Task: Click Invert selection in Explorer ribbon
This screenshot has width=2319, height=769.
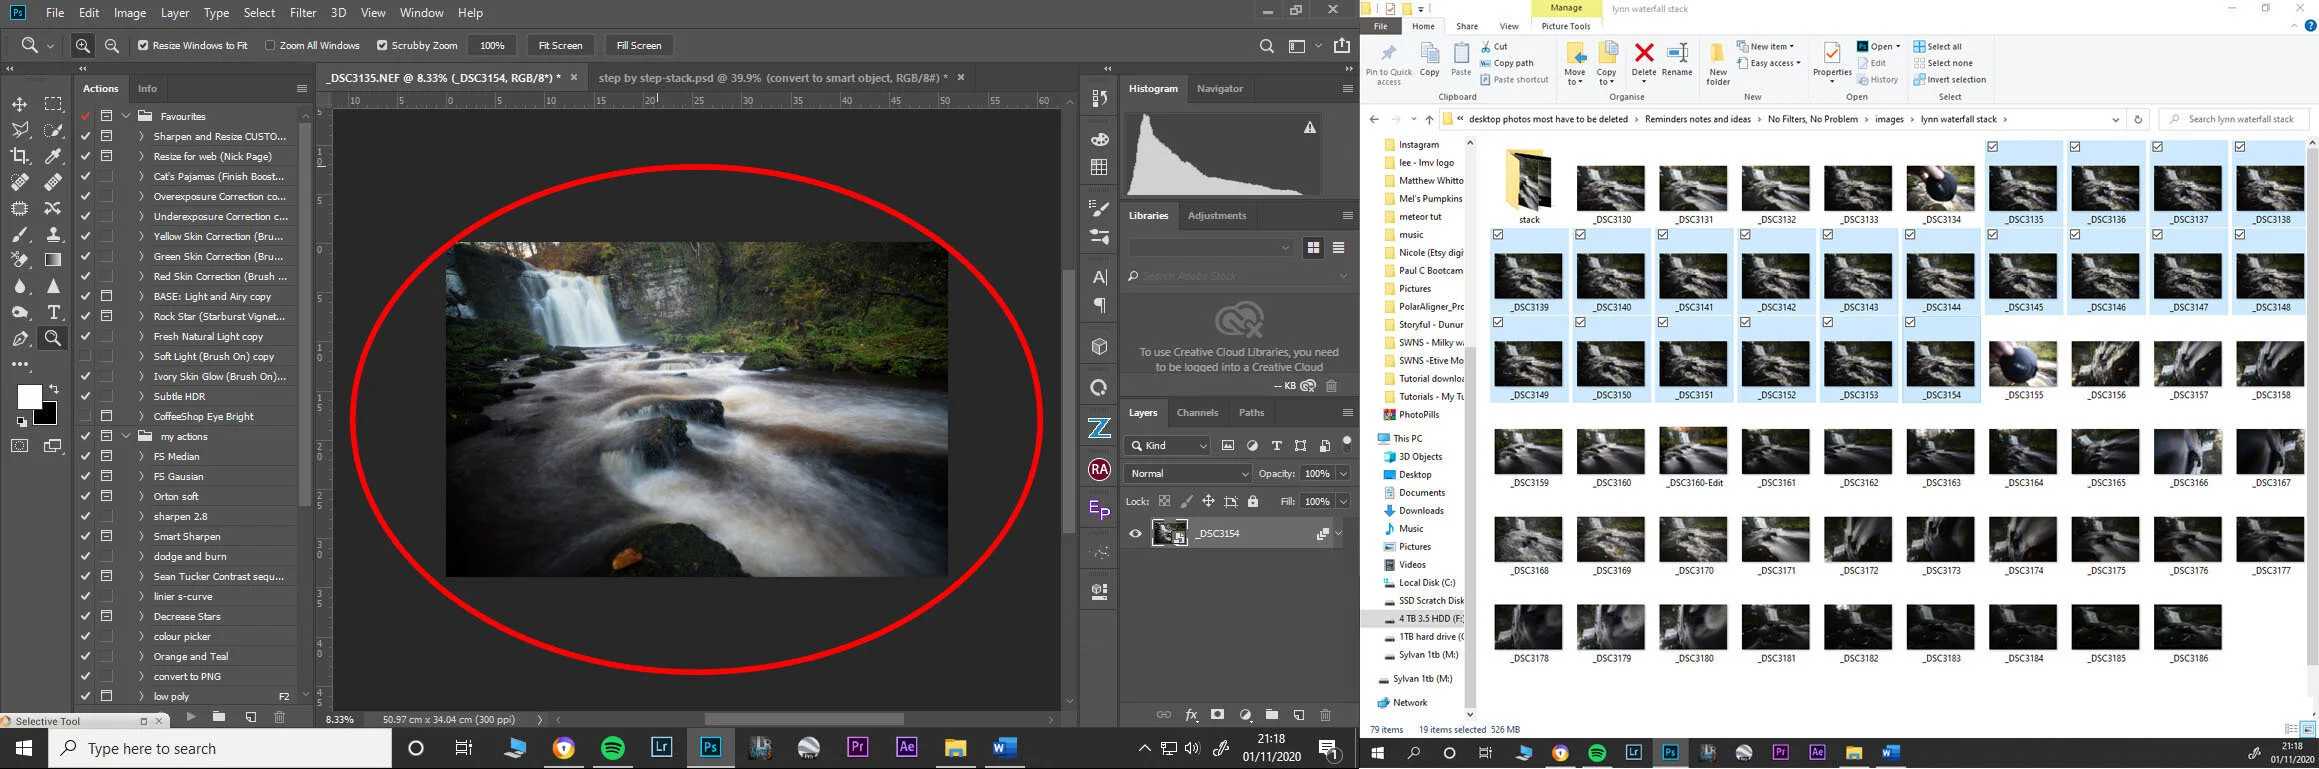Action: pyautogui.click(x=1949, y=80)
